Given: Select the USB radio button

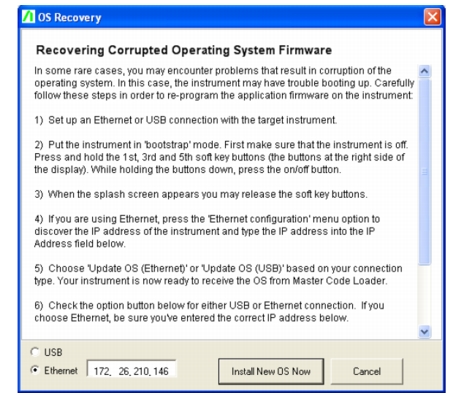Looking at the screenshot, I should coord(35,352).
